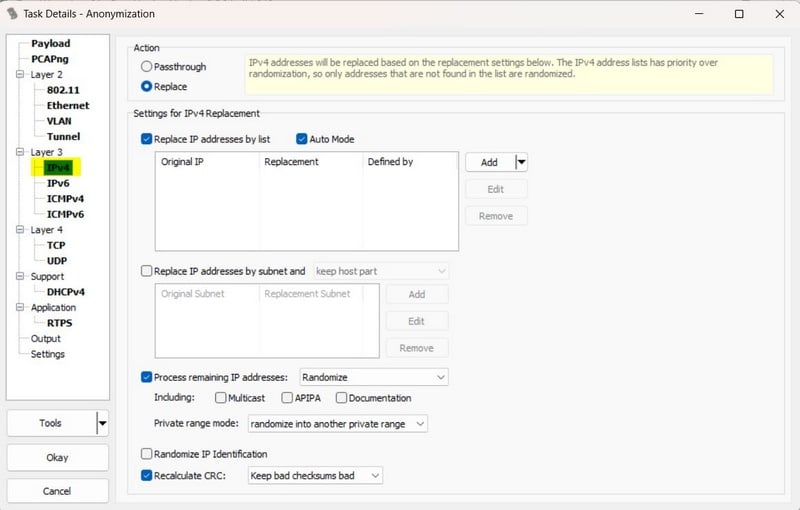Open the Add button dropdown arrow
The width and height of the screenshot is (800, 510).
click(521, 162)
